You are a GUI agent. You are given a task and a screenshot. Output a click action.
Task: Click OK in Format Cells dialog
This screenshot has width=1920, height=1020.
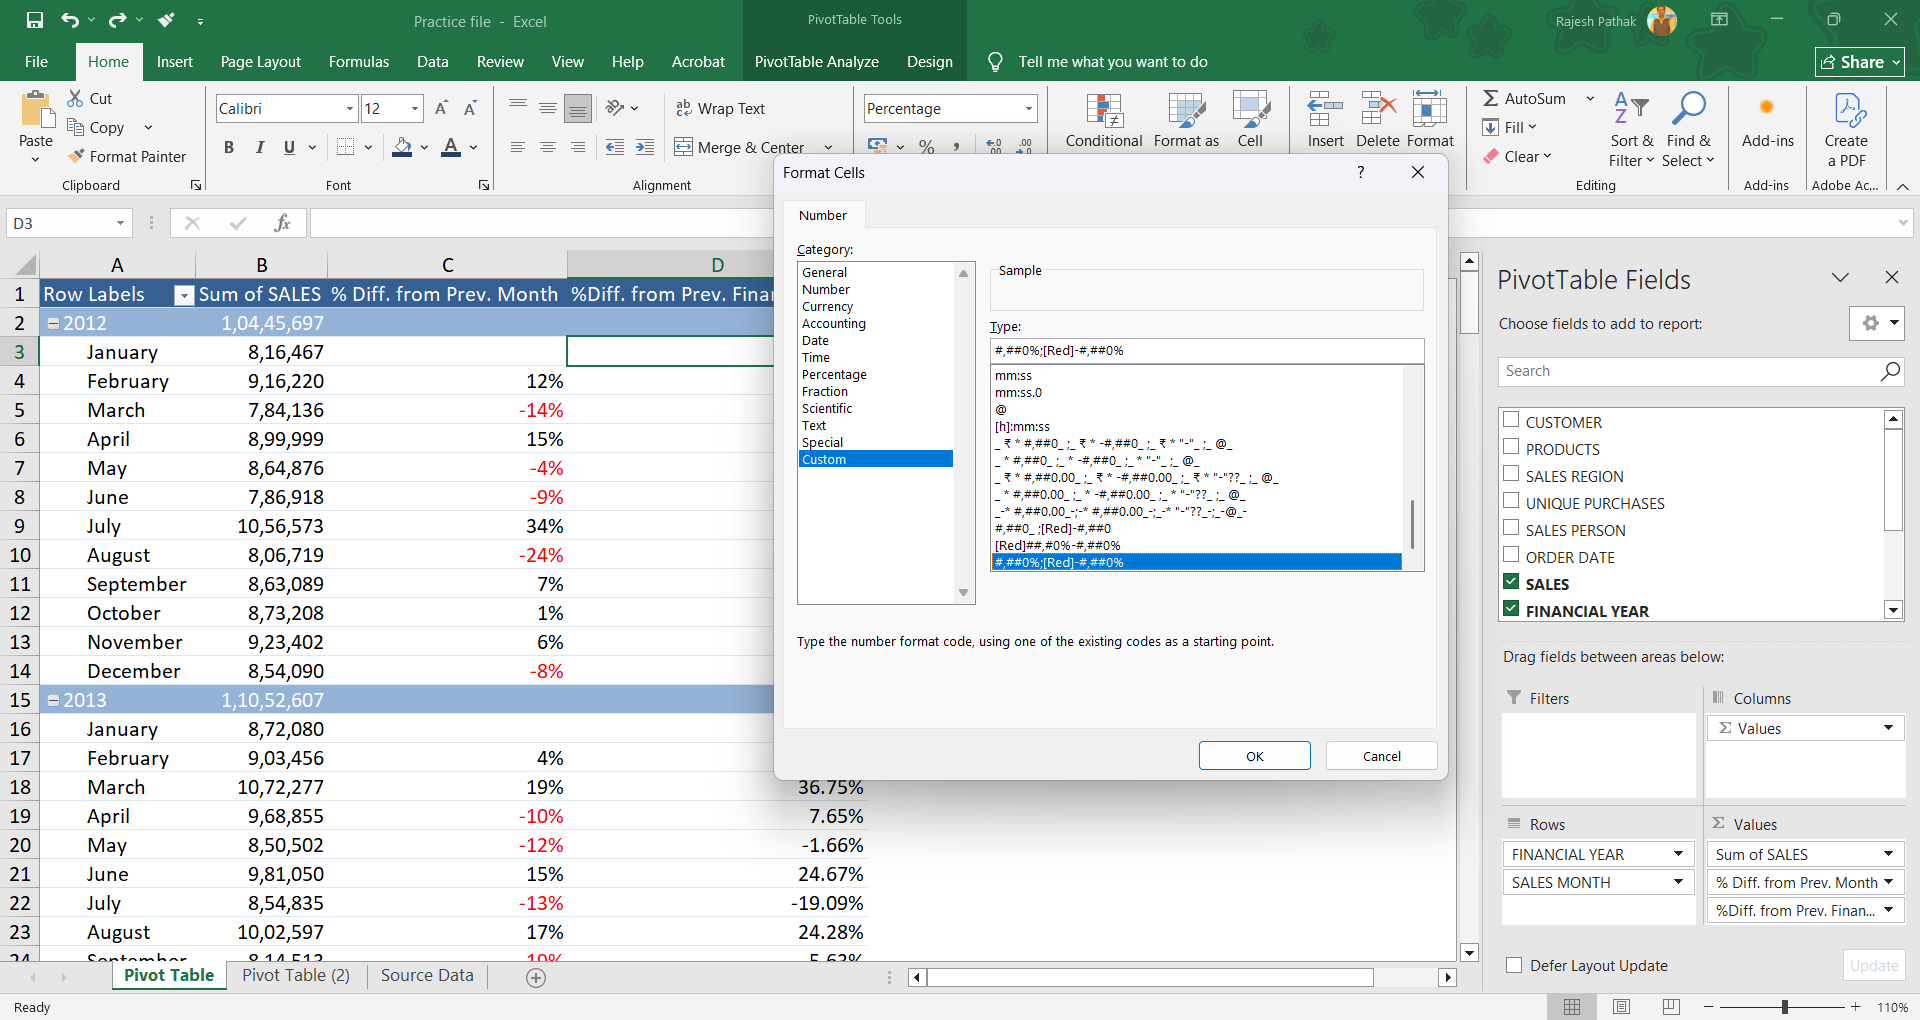pyautogui.click(x=1254, y=756)
